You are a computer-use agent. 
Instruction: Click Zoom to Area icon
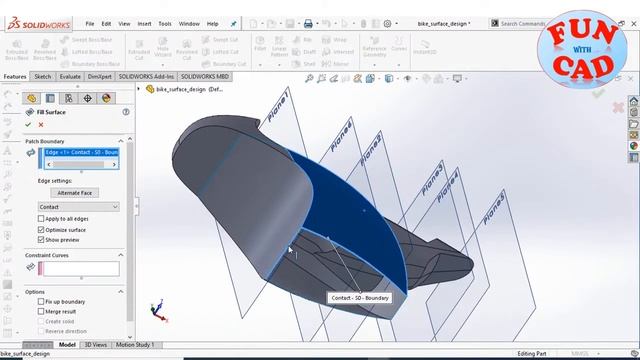(322, 78)
